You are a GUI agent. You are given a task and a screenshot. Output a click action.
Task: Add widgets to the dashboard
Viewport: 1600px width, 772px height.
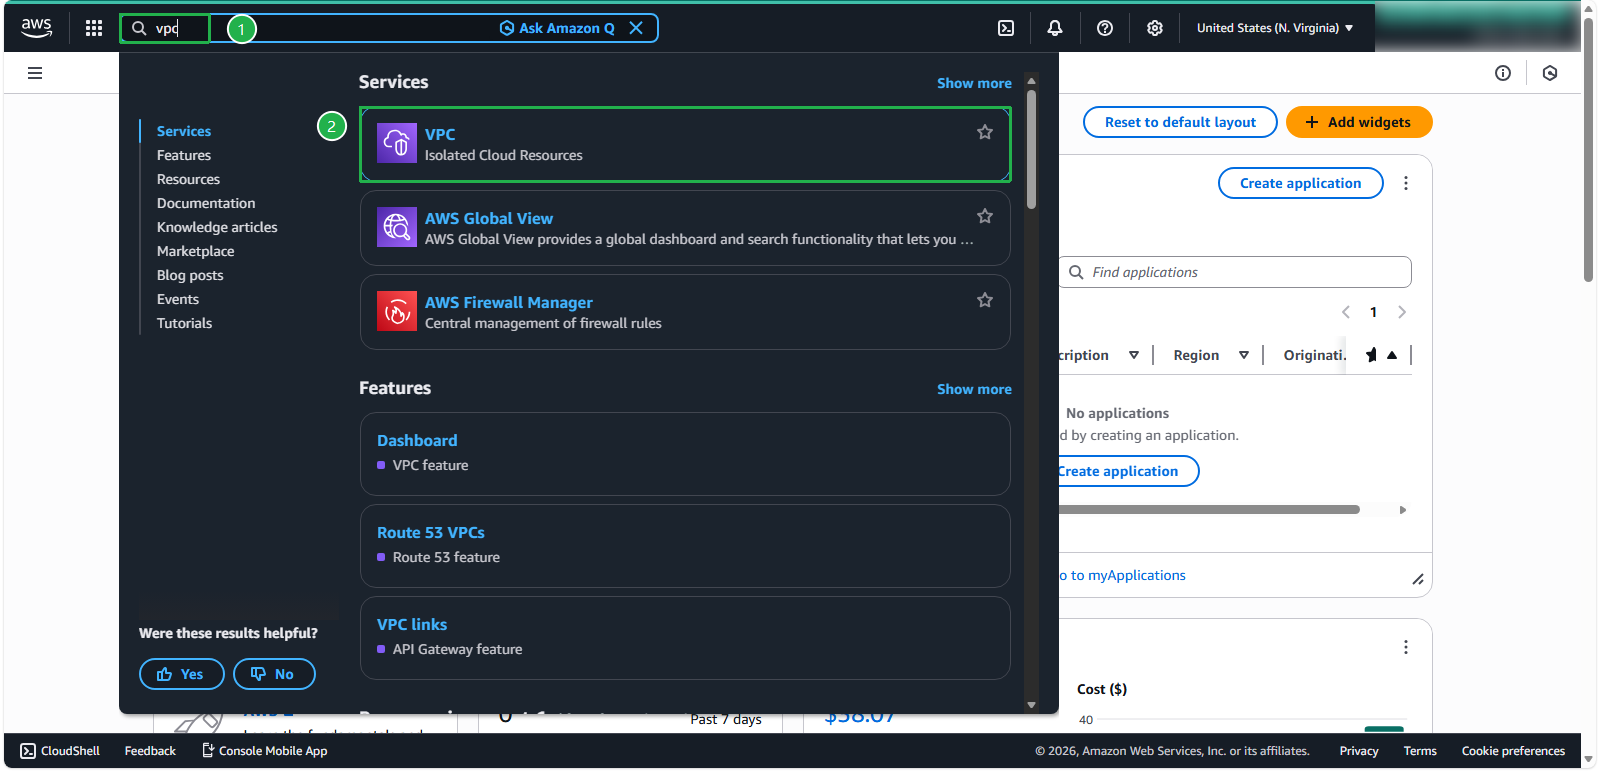click(1359, 122)
